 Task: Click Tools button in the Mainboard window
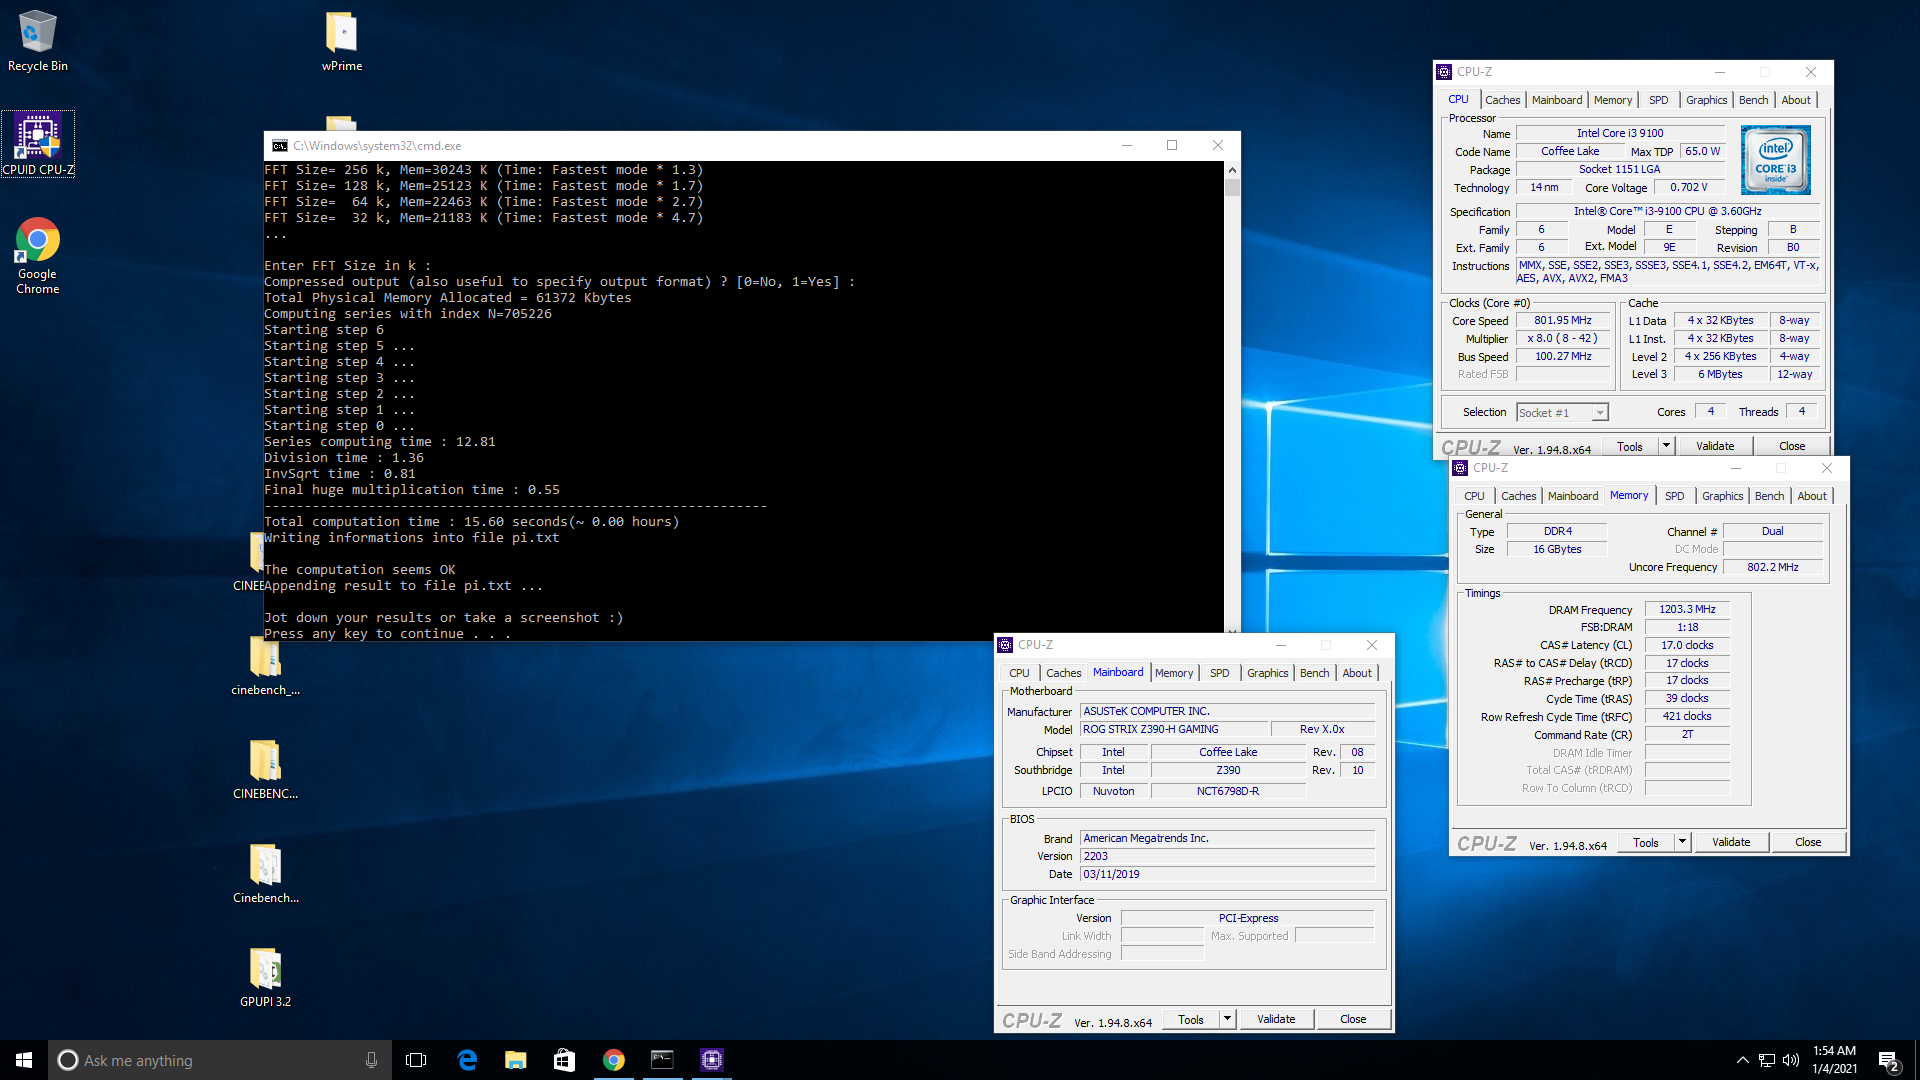[x=1191, y=1019]
